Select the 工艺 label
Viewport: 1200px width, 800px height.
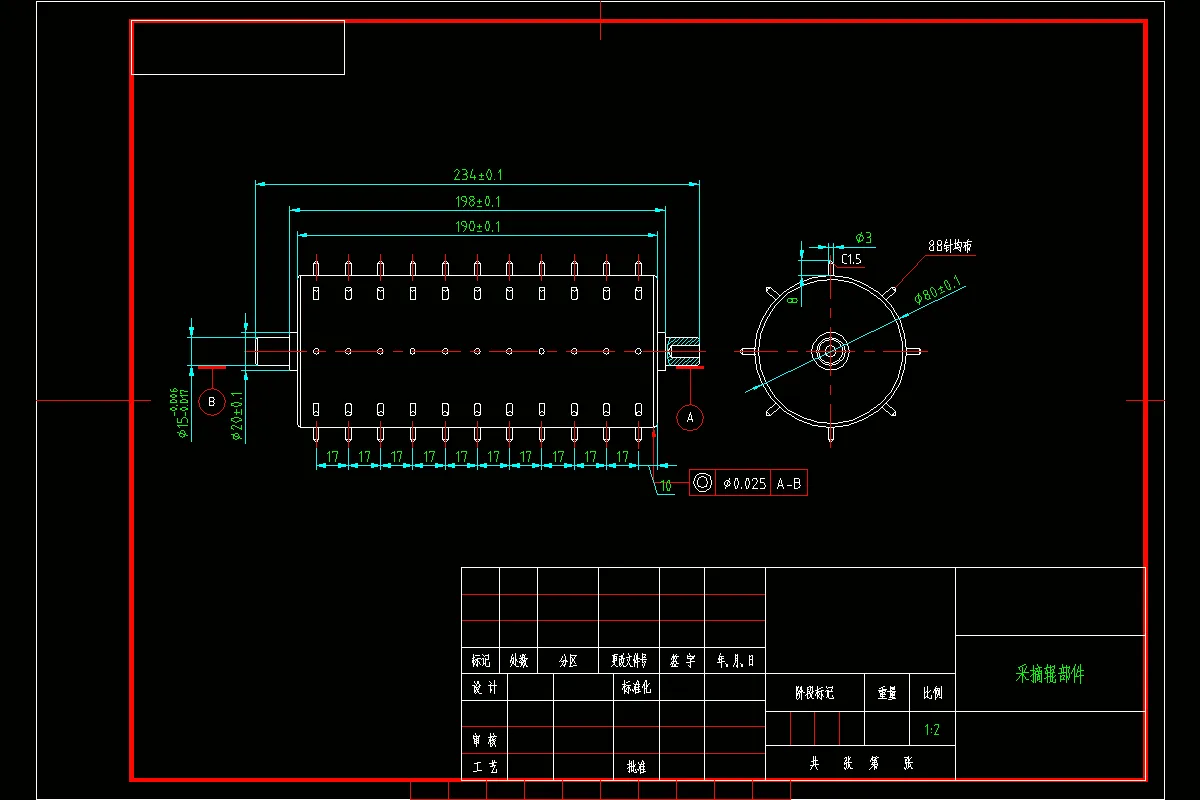(484, 767)
